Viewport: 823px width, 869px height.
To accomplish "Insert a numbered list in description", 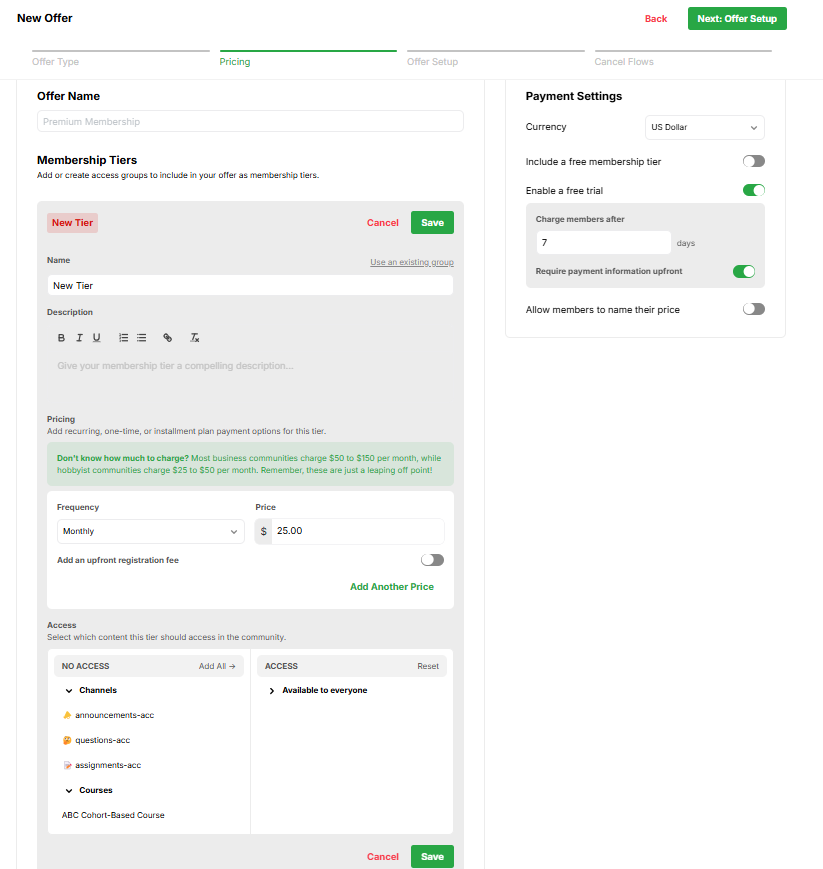I will 124,338.
